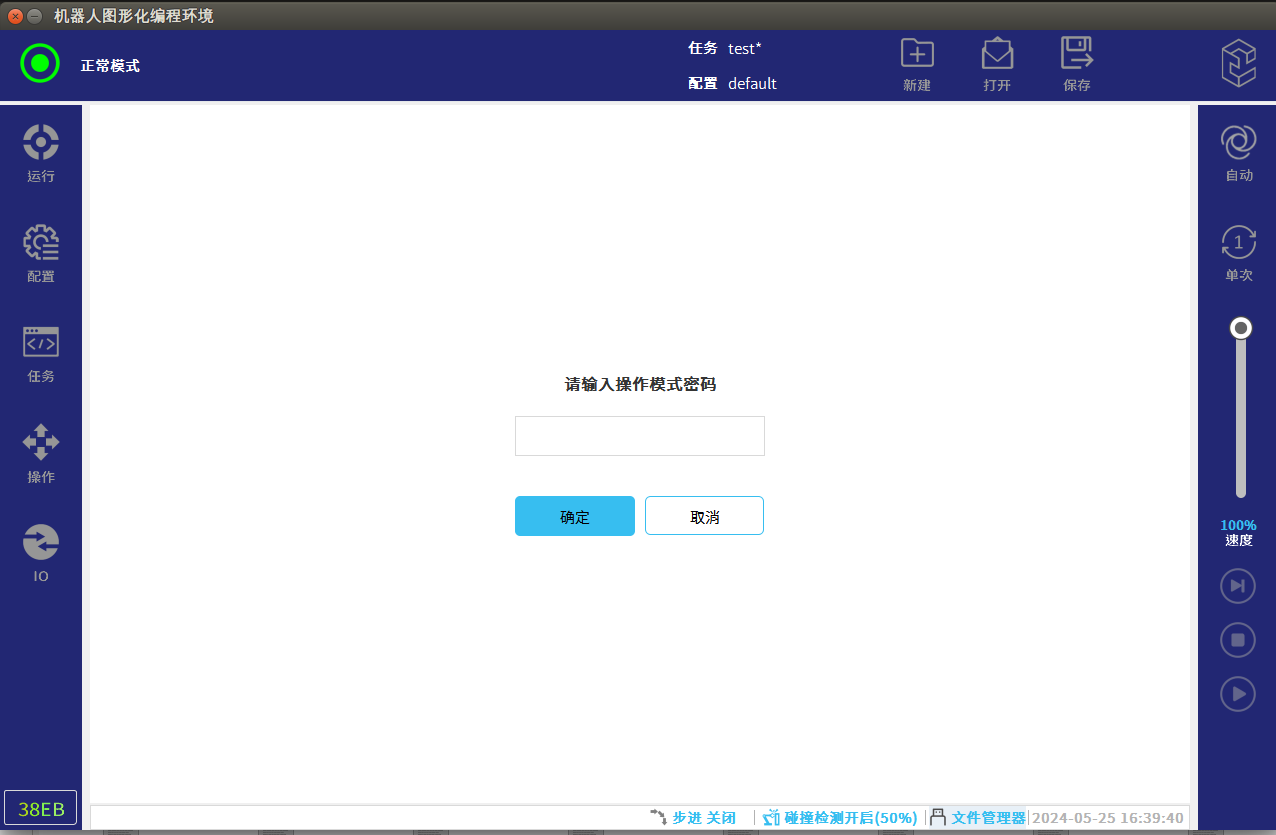Click the 打开 (Open) file icon
The width and height of the screenshot is (1276, 835).
(997, 55)
